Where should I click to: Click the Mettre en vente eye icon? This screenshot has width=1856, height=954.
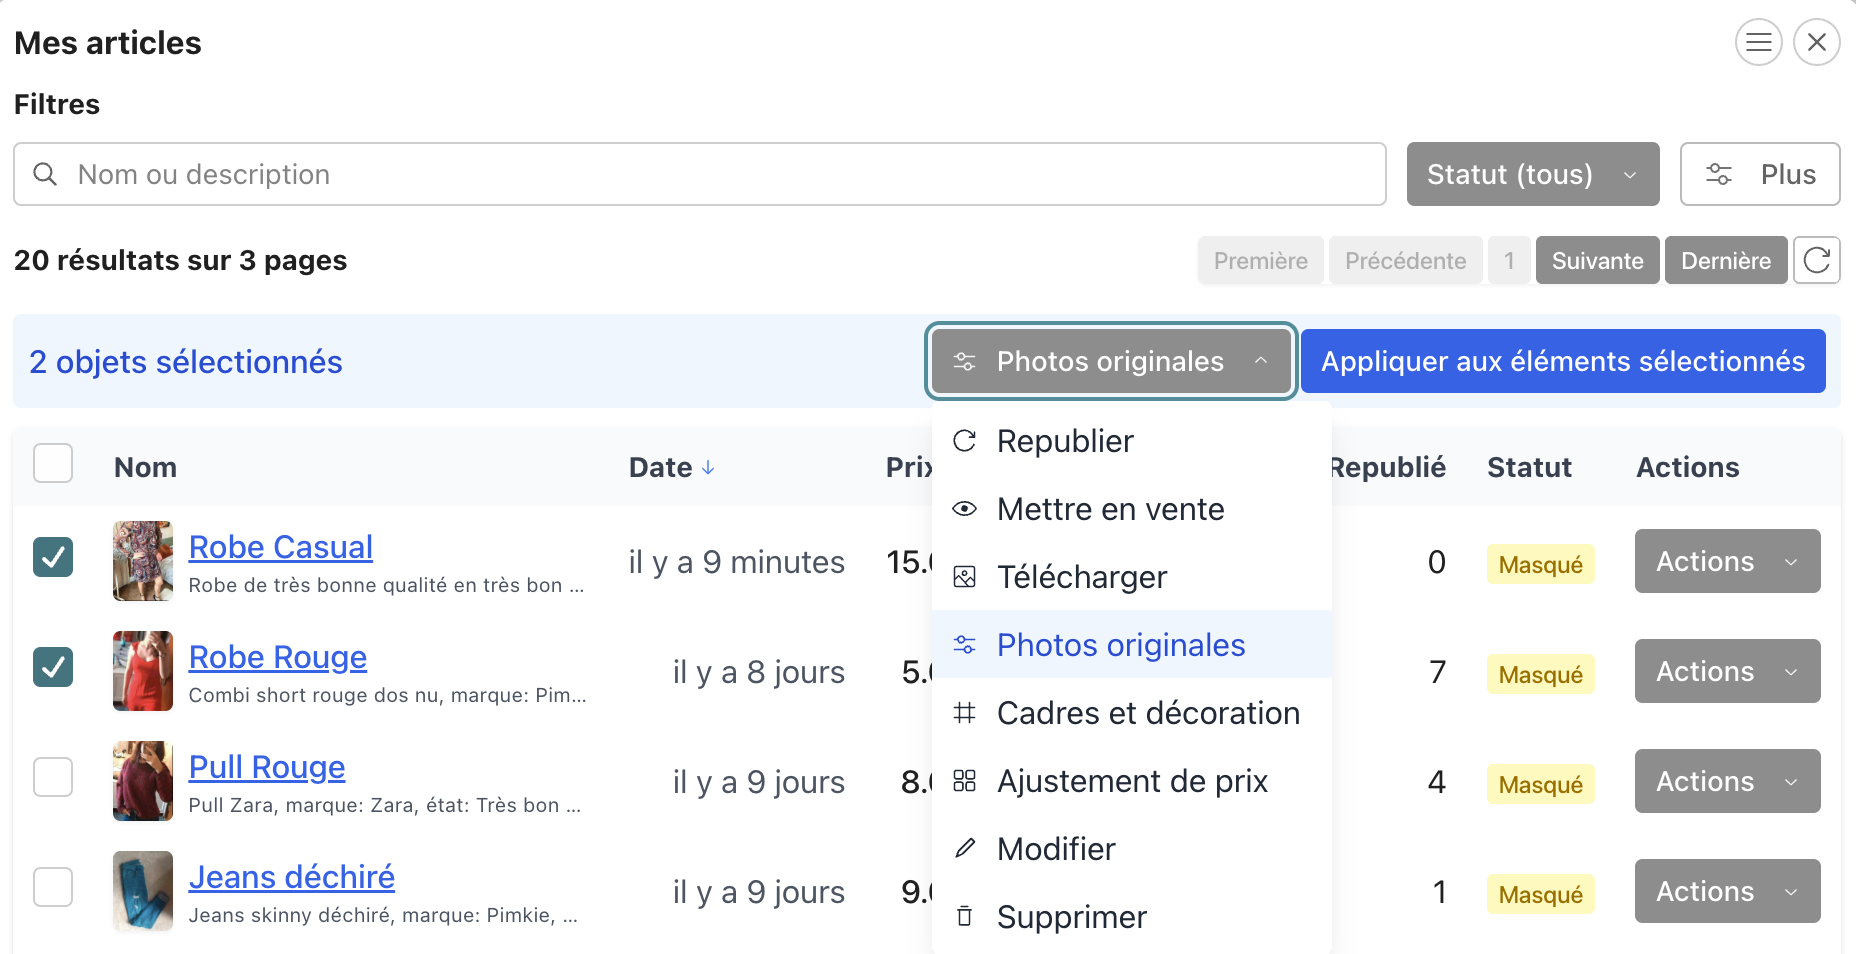tap(964, 509)
